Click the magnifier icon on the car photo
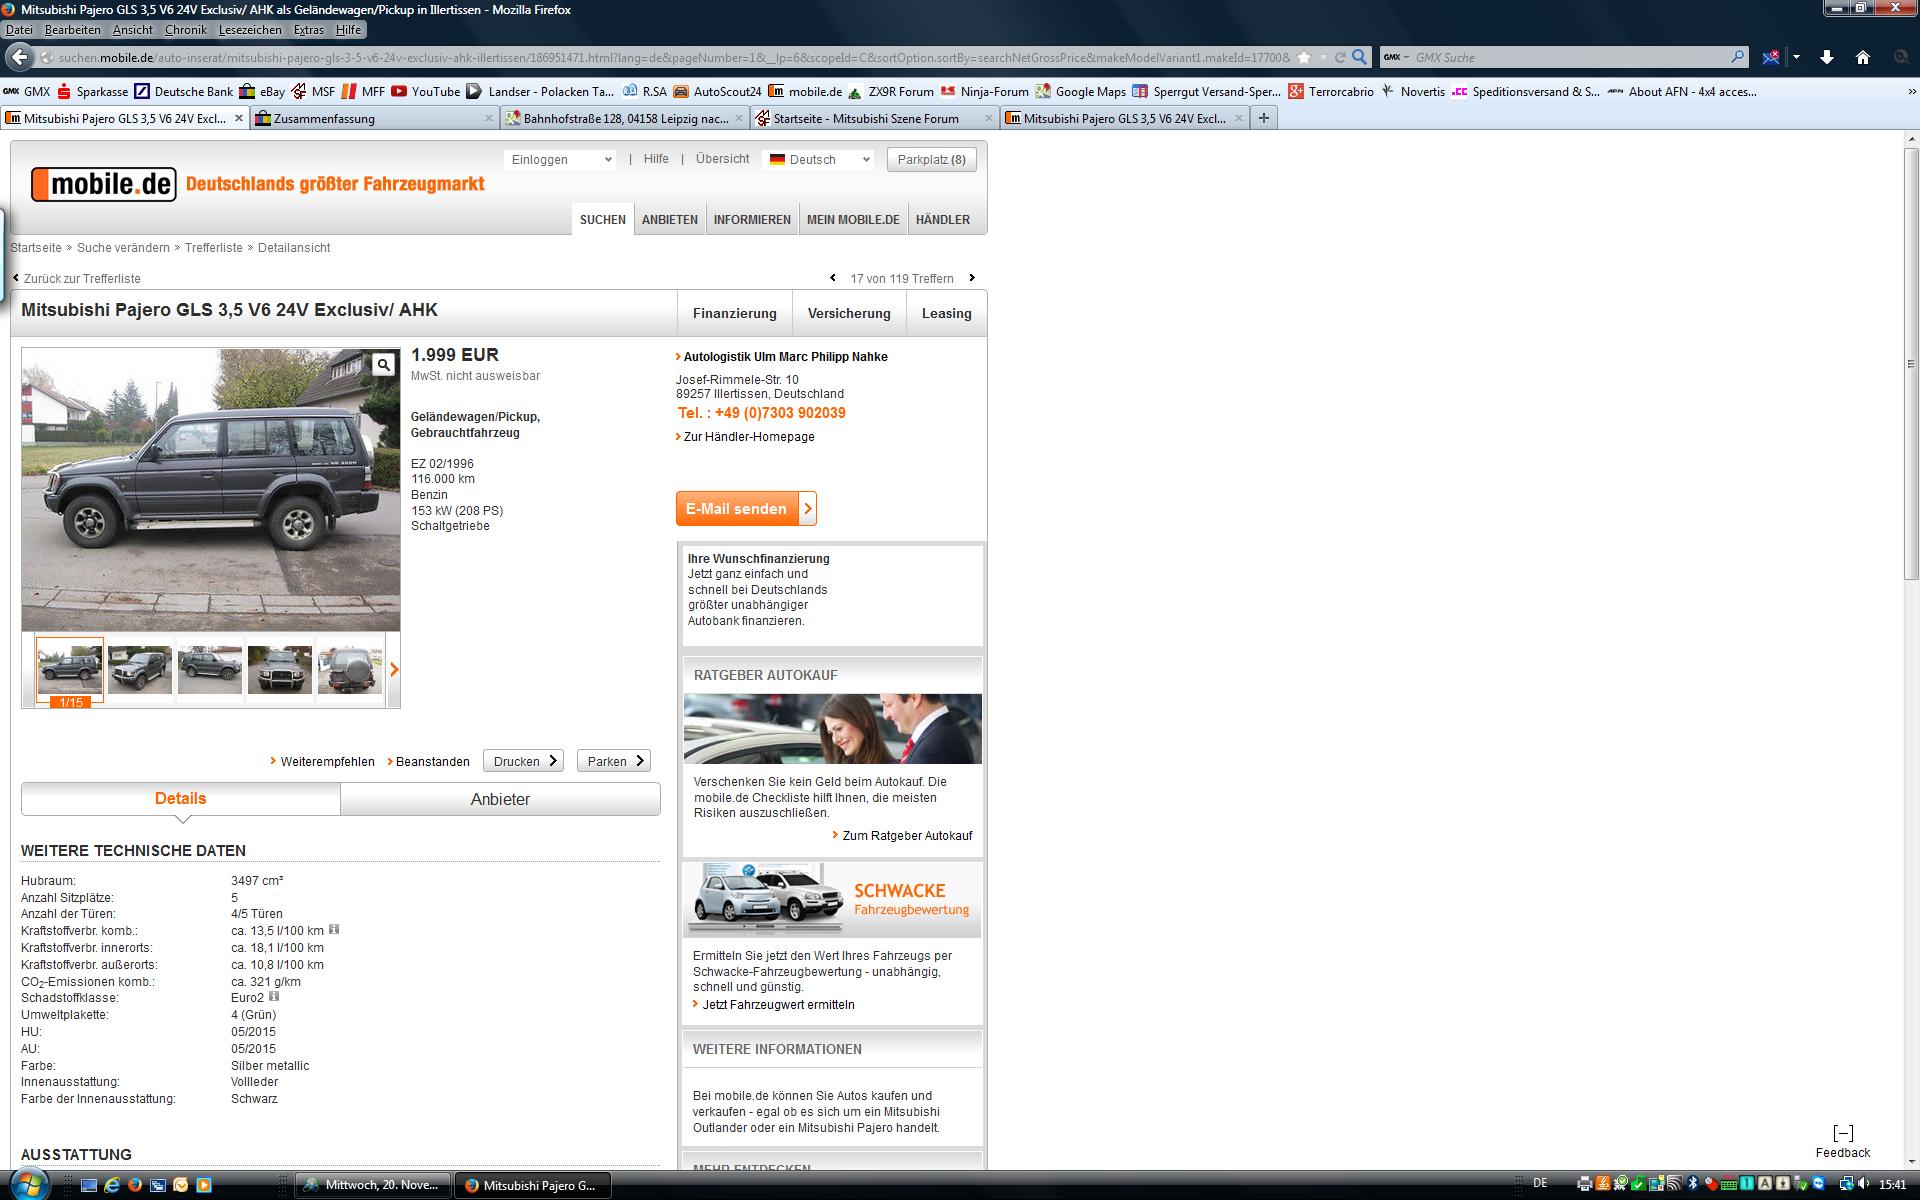This screenshot has height=1200, width=1920. [x=383, y=365]
